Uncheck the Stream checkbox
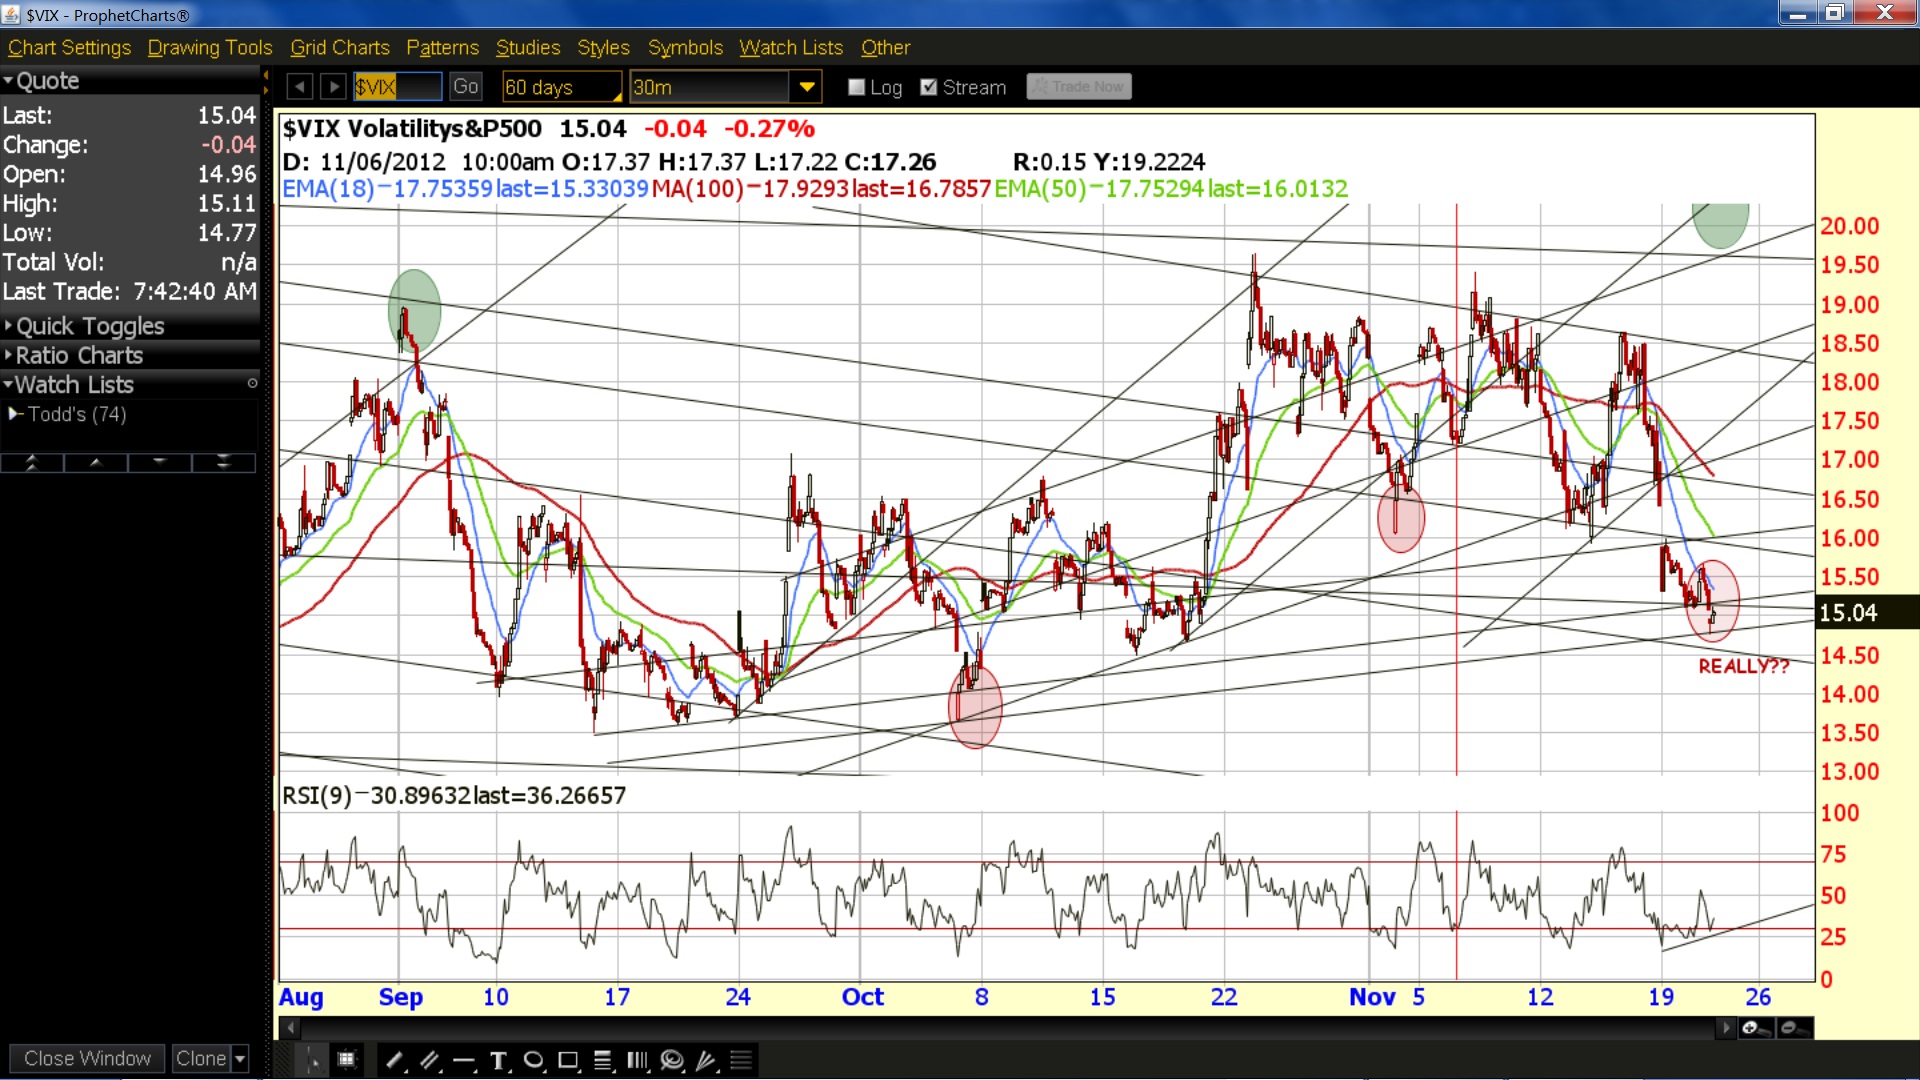Viewport: 1920px width, 1080px height. (929, 87)
